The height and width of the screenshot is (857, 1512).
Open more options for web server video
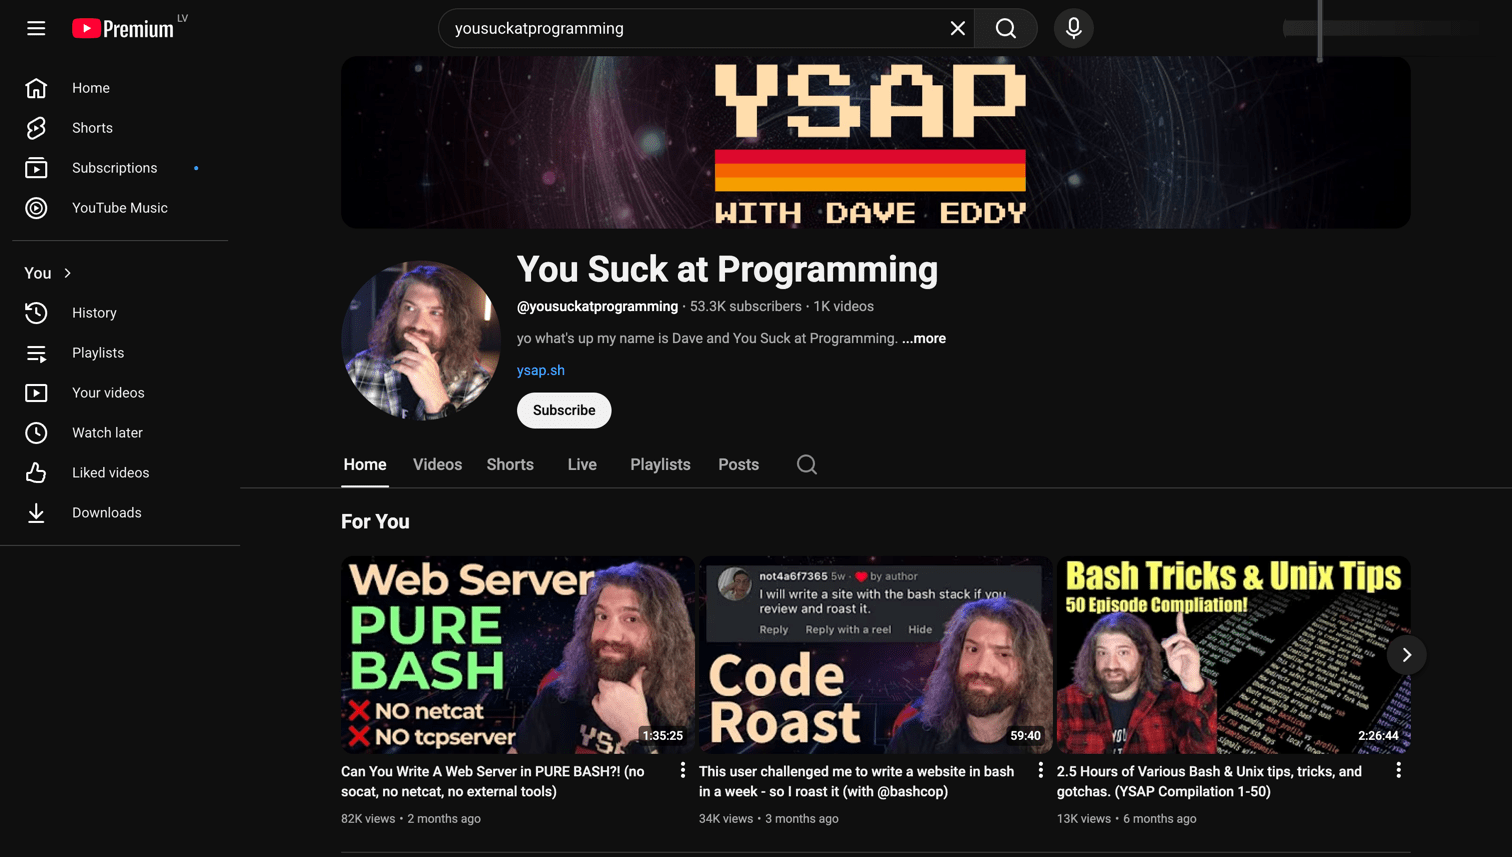(683, 770)
